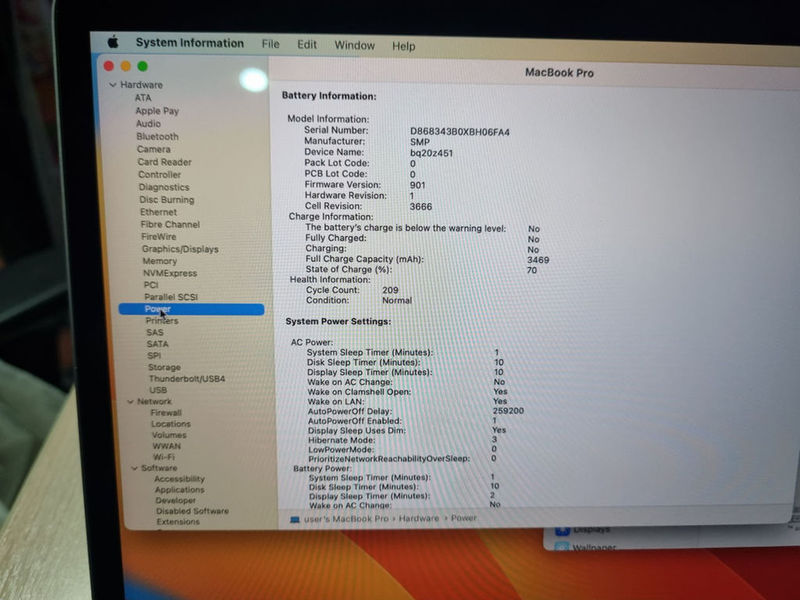800x600 pixels.
Task: Select Parallel SCSI in the sidebar
Action: (171, 297)
